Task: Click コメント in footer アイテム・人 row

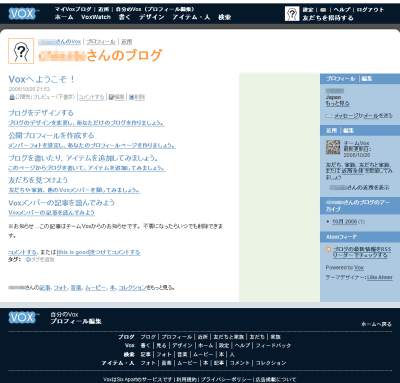Action: pyautogui.click(x=240, y=363)
